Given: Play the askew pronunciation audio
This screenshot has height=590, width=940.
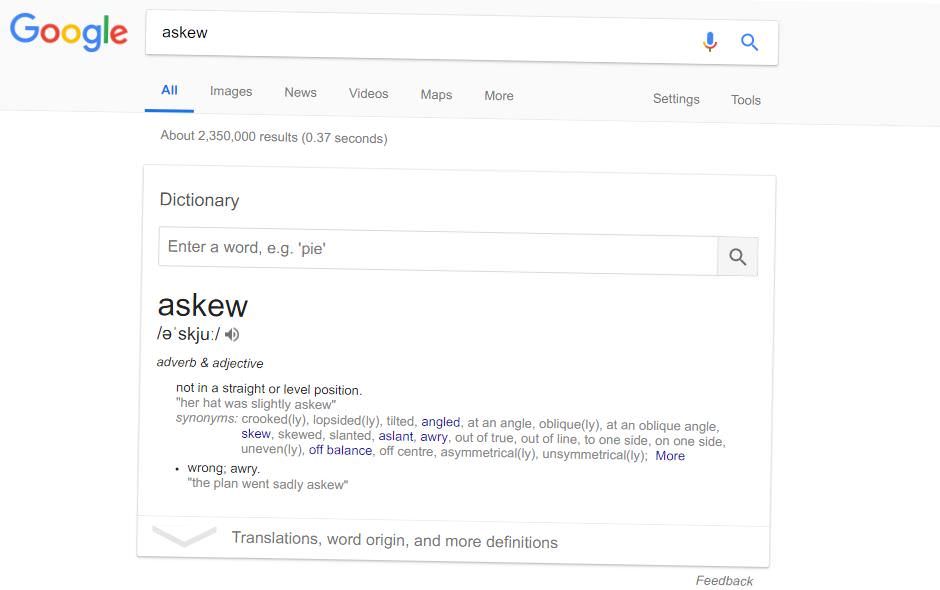Looking at the screenshot, I should click(232, 334).
